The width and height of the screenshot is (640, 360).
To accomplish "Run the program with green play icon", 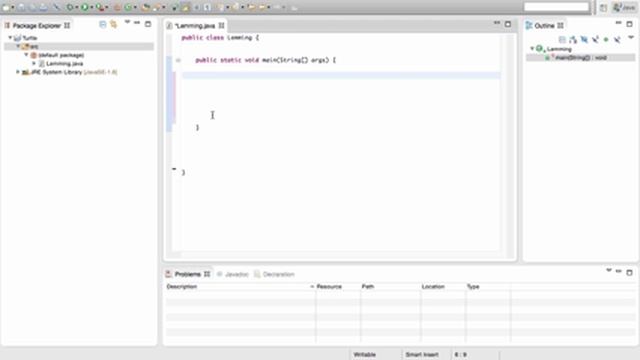I will [84, 7].
